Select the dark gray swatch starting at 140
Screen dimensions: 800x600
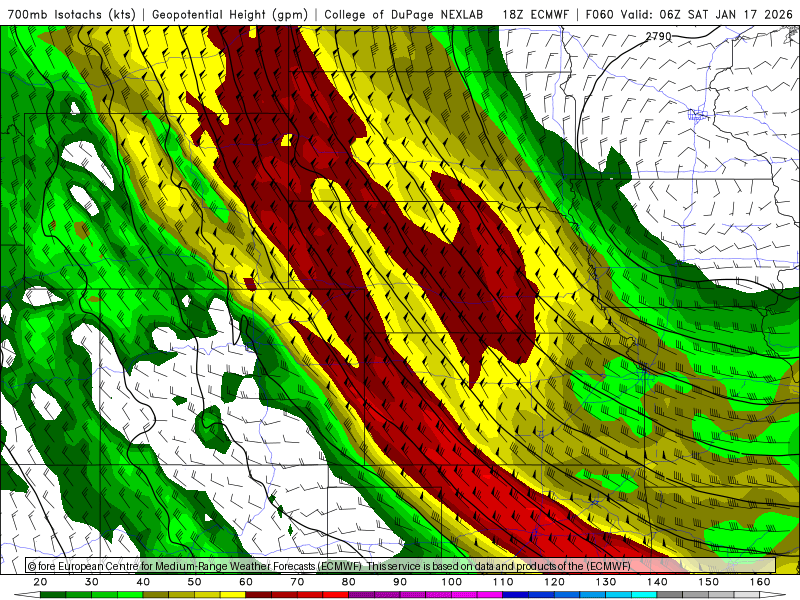click(670, 594)
